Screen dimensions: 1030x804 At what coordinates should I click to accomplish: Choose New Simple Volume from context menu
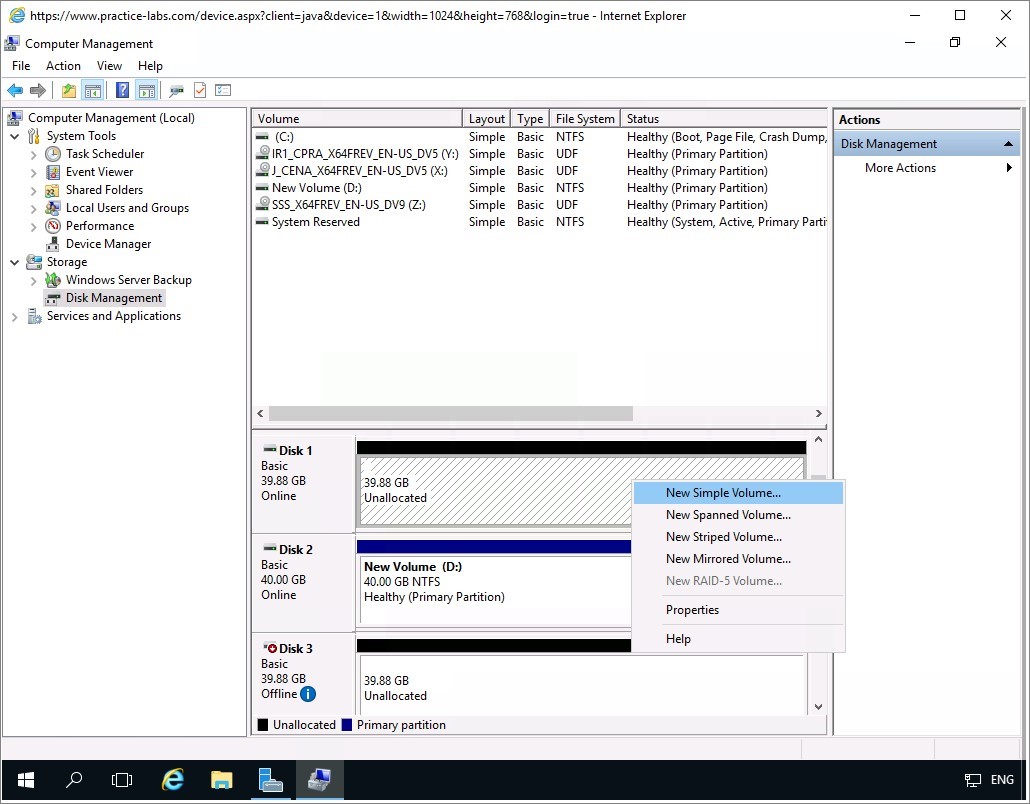coord(723,493)
